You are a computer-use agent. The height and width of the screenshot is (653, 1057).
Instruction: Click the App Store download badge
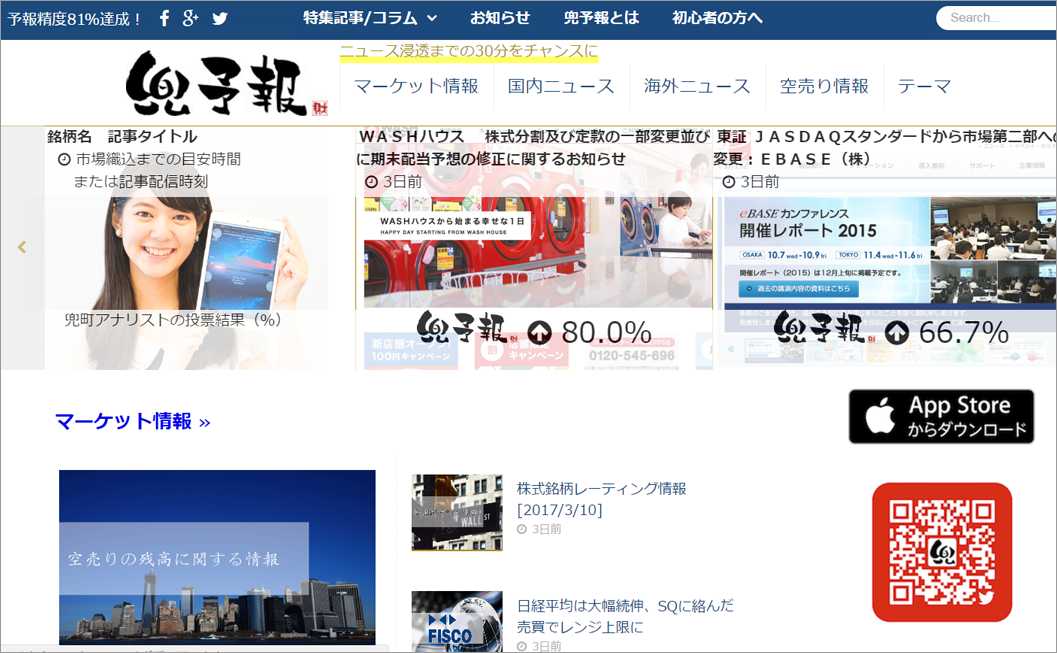point(941,416)
